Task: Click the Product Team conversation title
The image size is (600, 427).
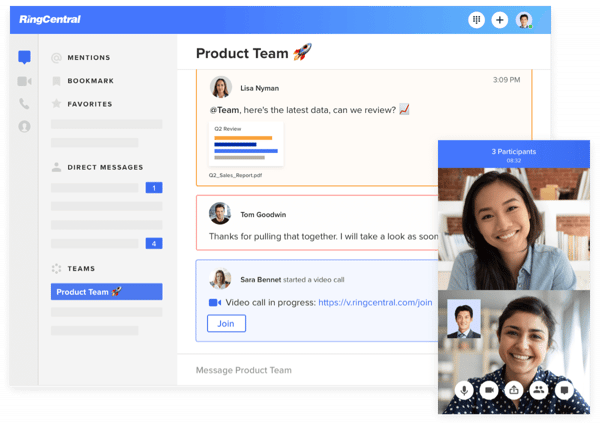Action: (x=254, y=53)
